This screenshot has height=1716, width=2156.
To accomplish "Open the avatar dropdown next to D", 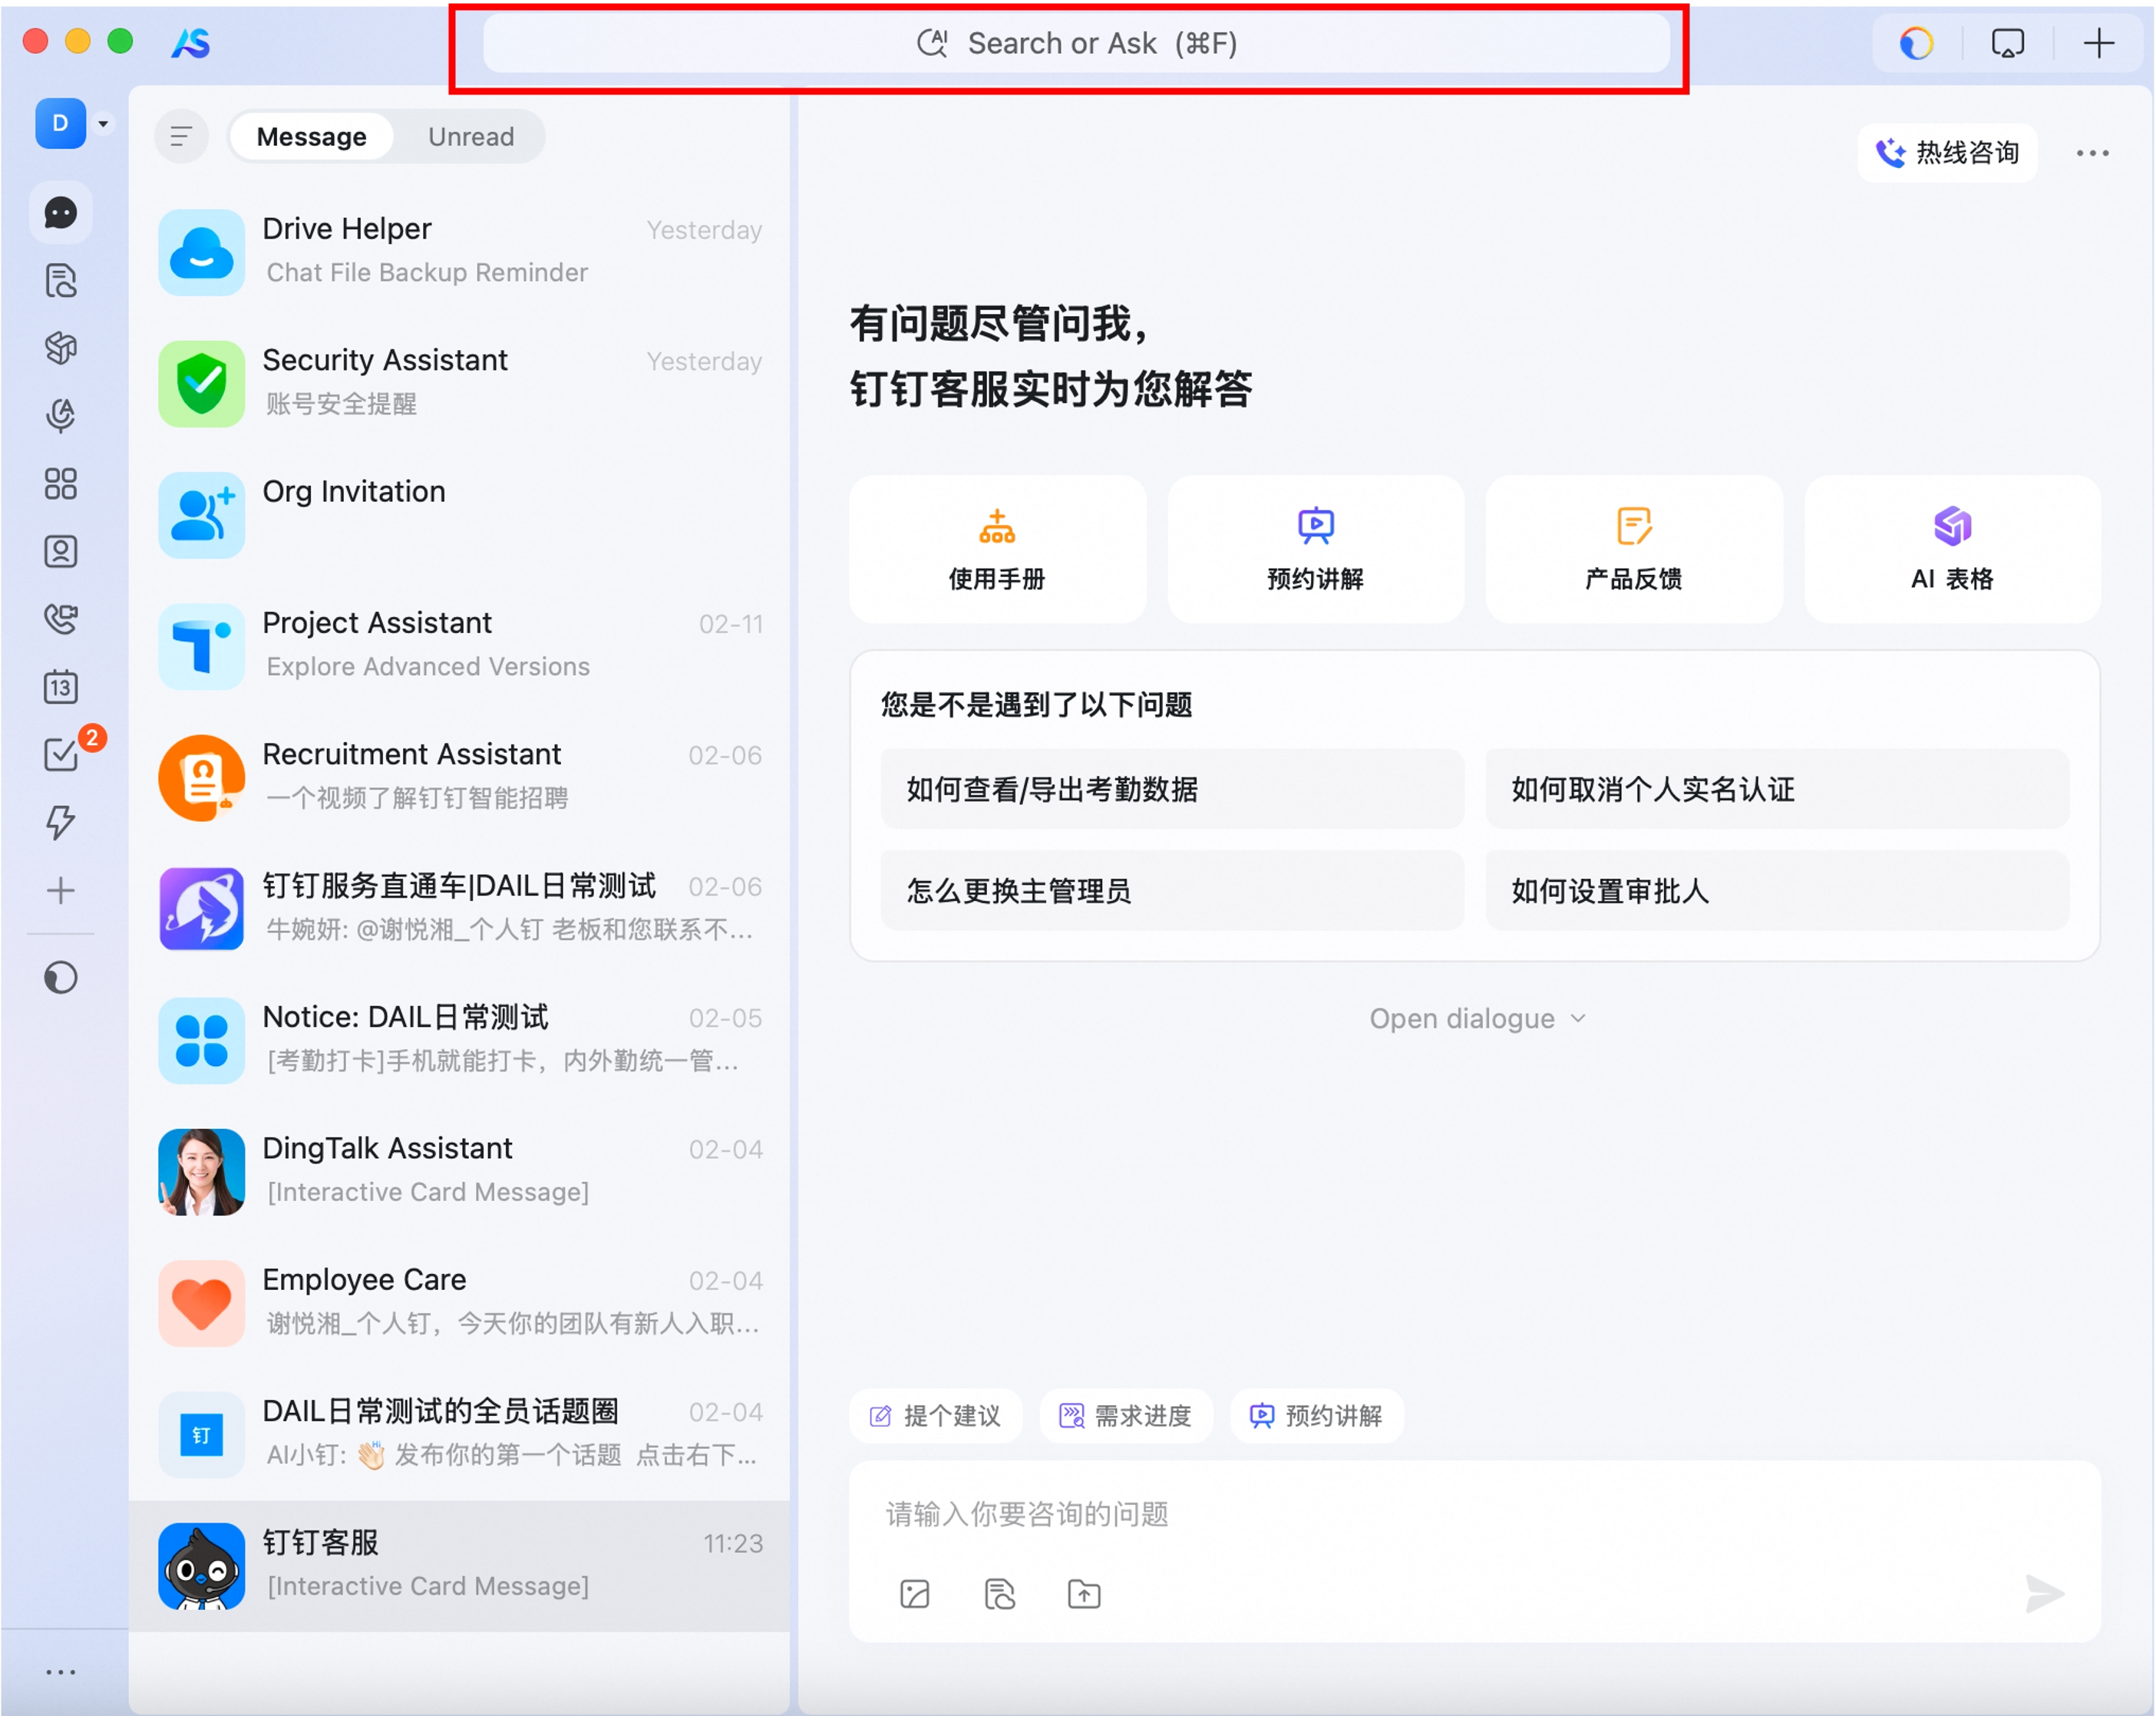I will click(103, 123).
